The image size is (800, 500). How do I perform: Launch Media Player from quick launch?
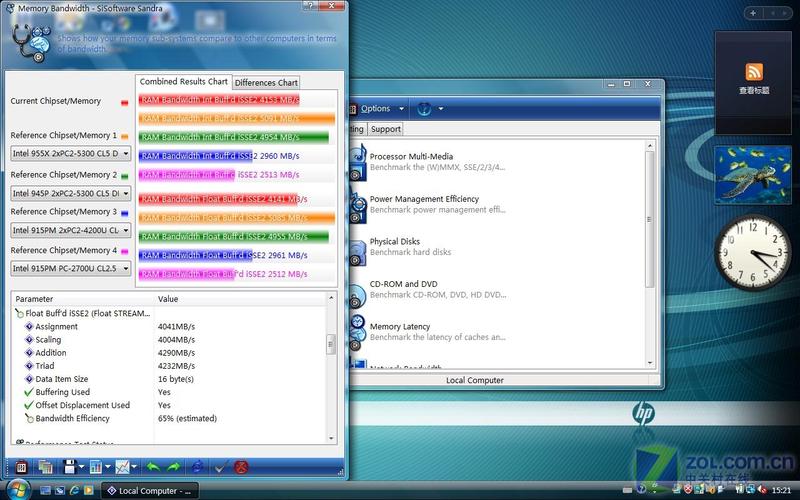click(x=89, y=491)
